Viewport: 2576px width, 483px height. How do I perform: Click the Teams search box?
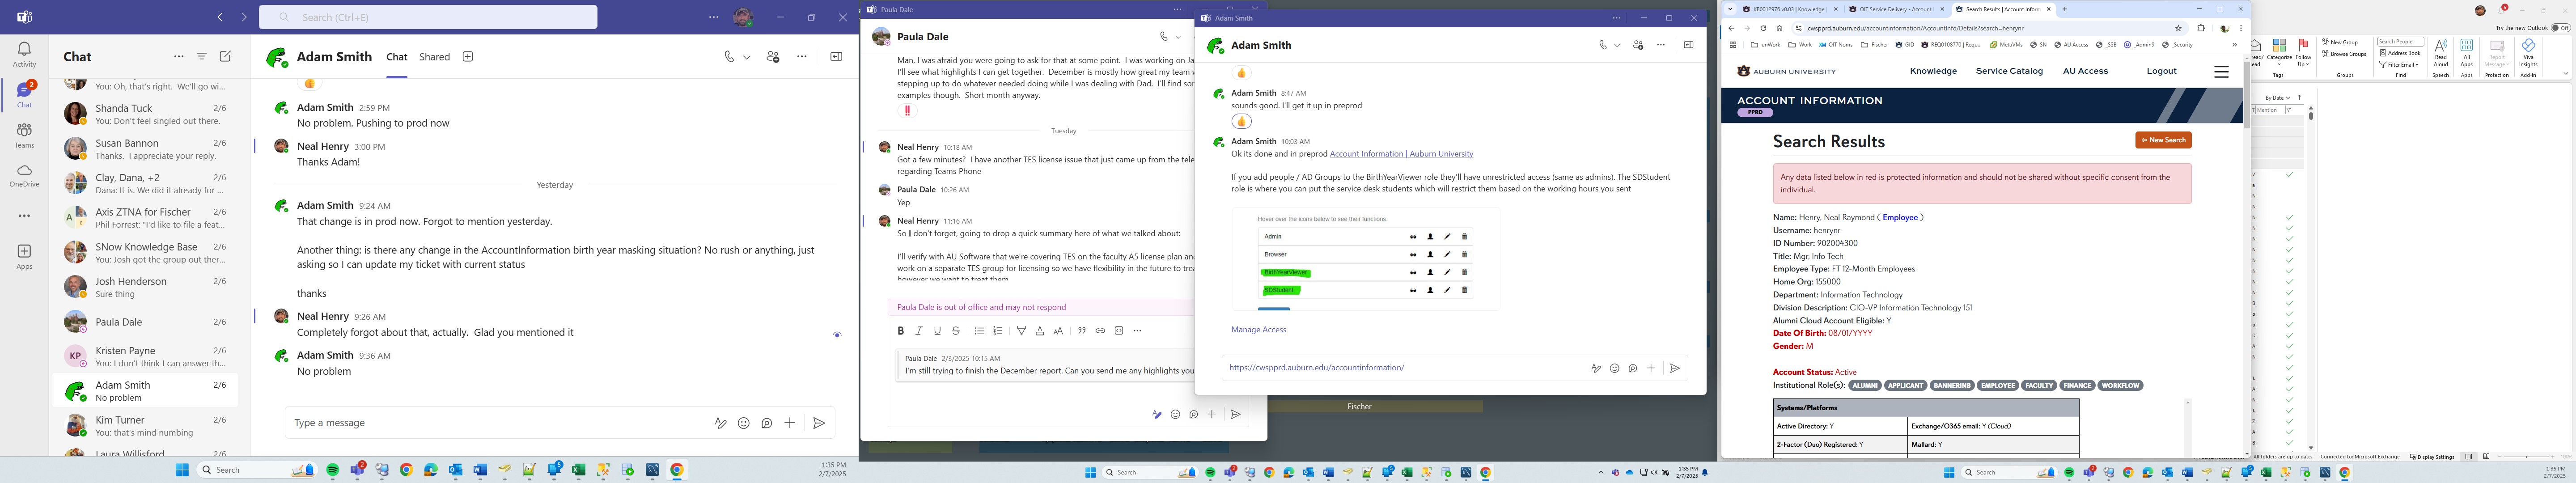click(x=428, y=17)
